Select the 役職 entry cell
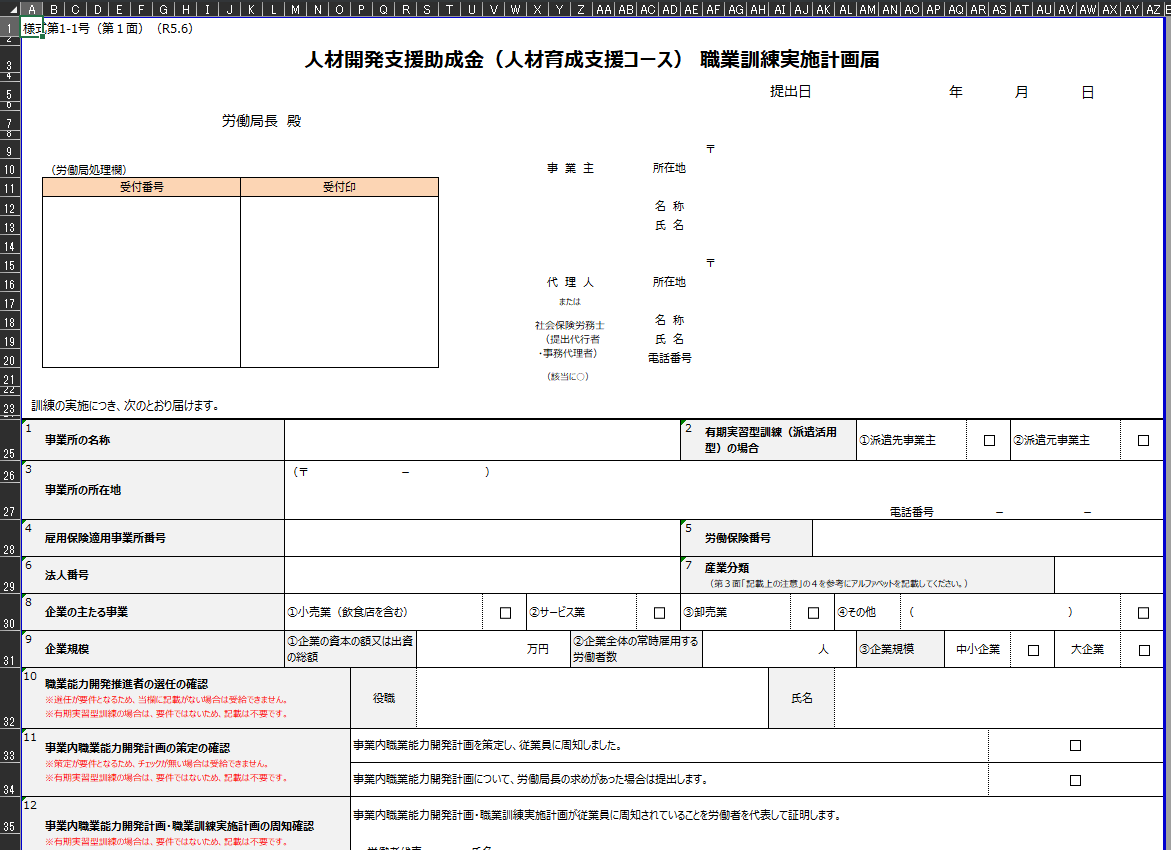This screenshot has width=1171, height=850. [x=591, y=698]
